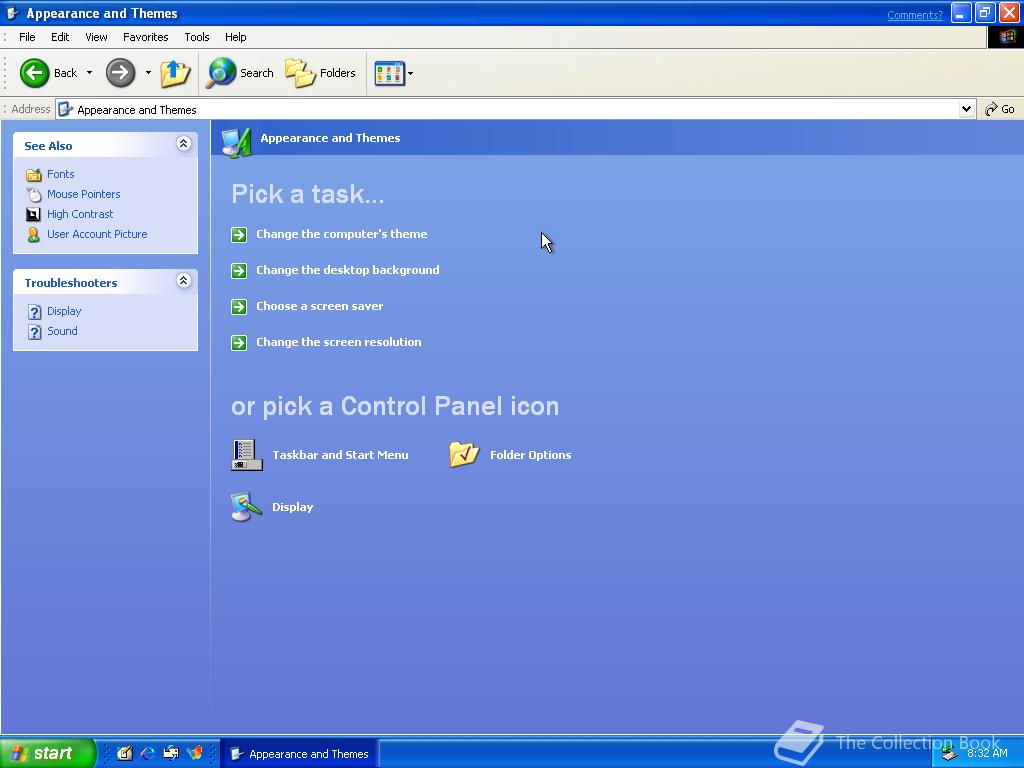
Task: Click the Troubleshooters panel title
Action: pyautogui.click(x=71, y=283)
